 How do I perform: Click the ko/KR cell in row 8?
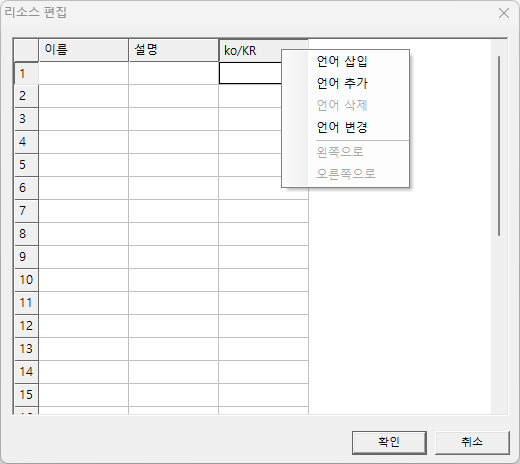pyautogui.click(x=264, y=234)
